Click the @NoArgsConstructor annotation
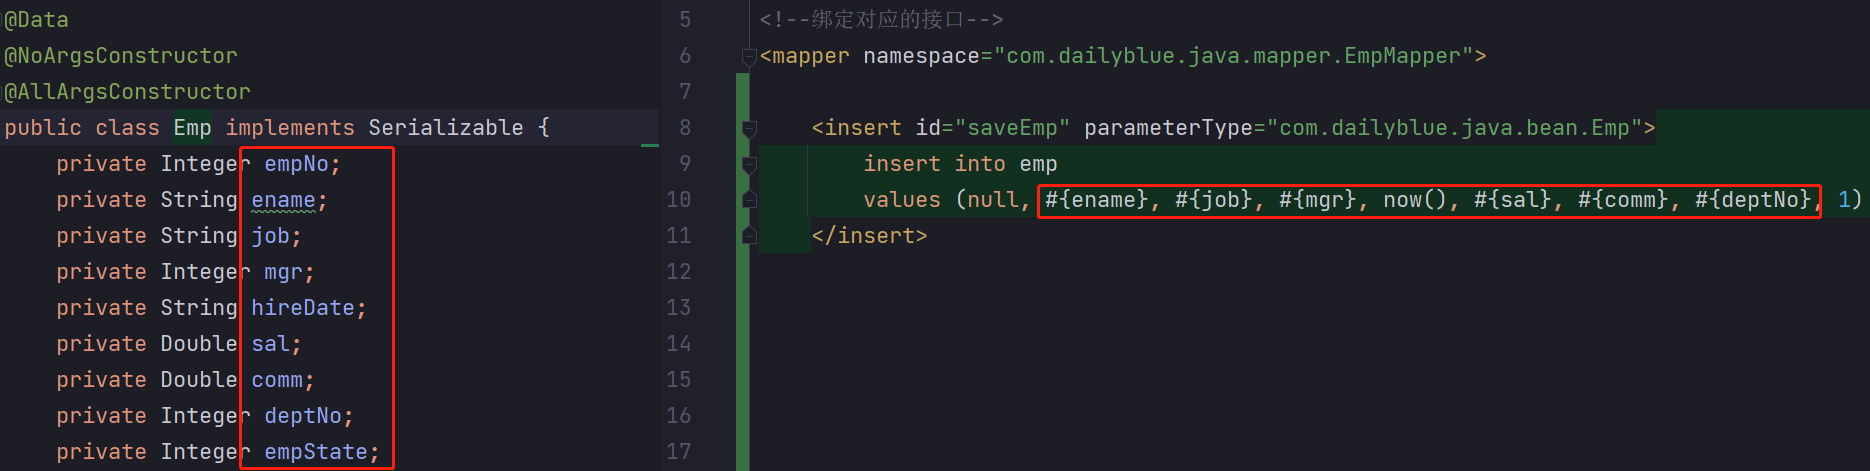Viewport: 1870px width, 471px height. [121, 56]
